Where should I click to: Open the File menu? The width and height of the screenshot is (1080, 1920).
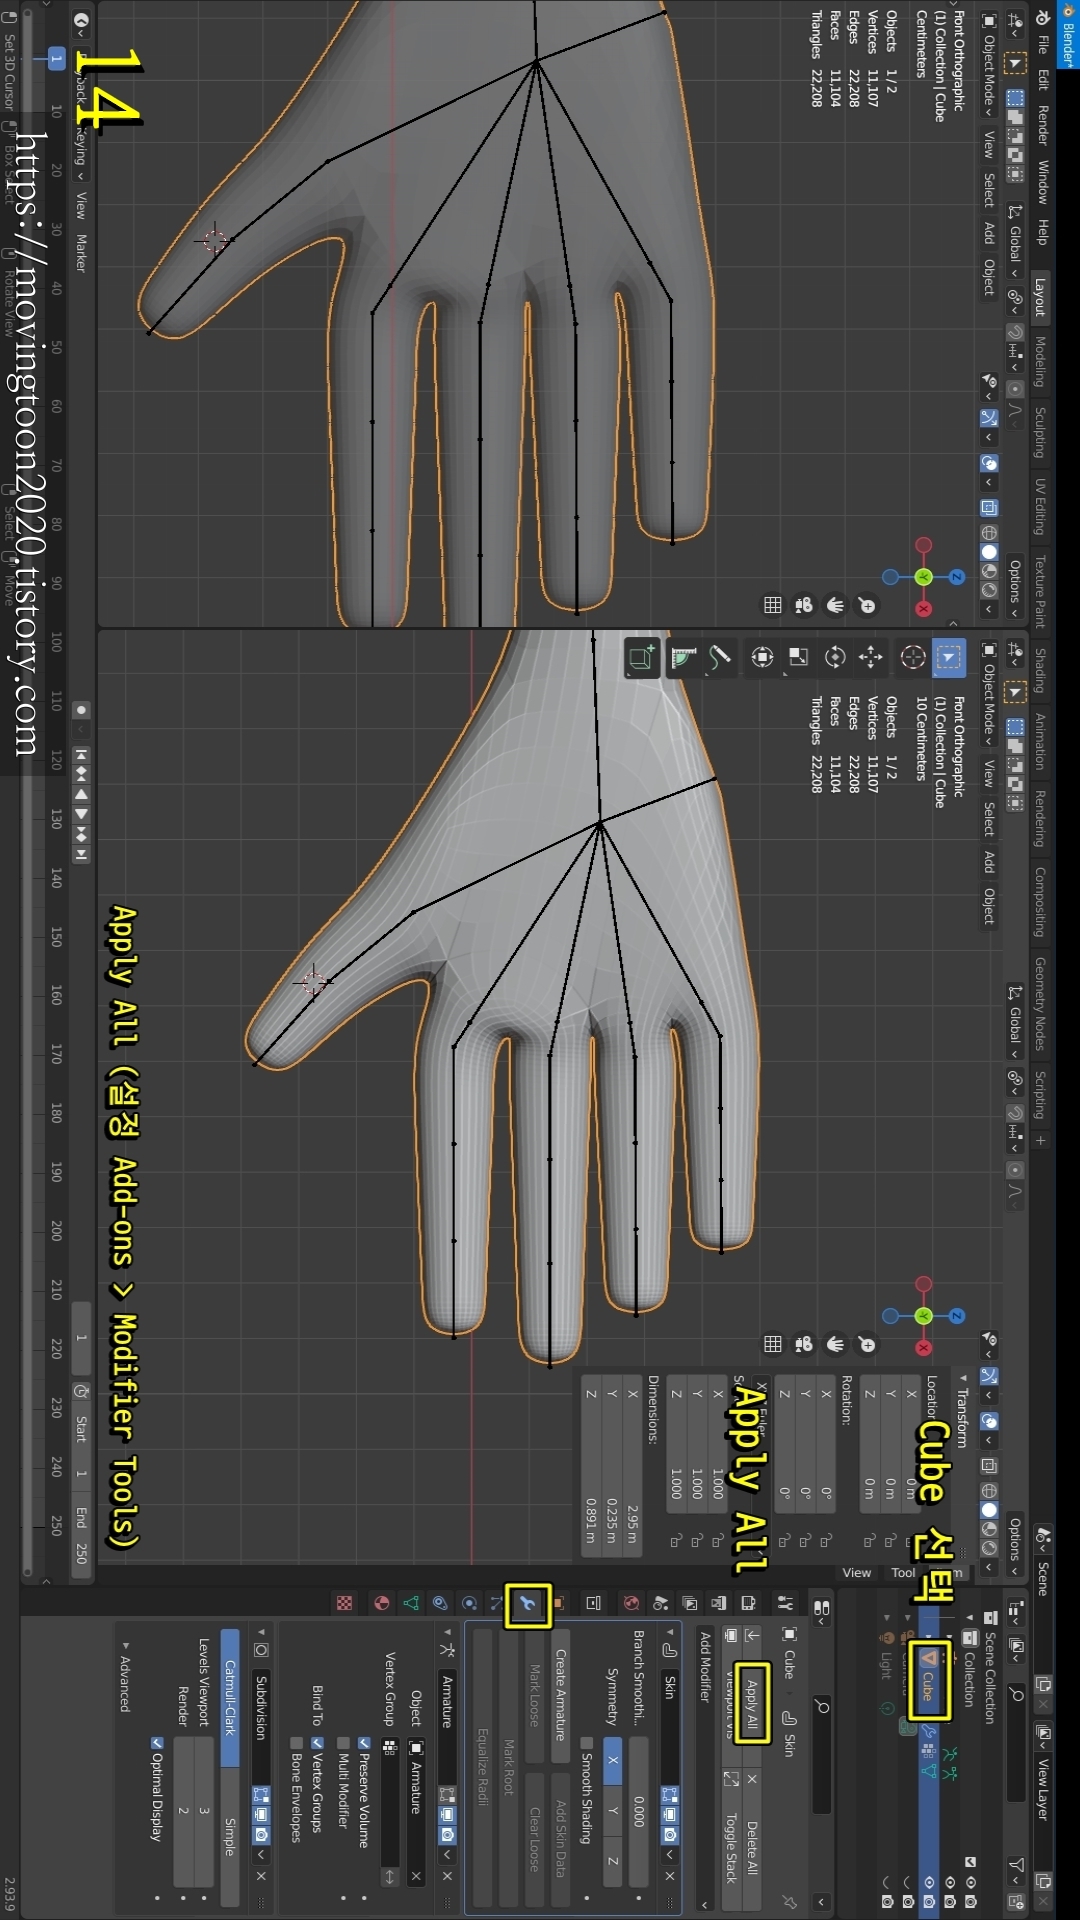1043,45
